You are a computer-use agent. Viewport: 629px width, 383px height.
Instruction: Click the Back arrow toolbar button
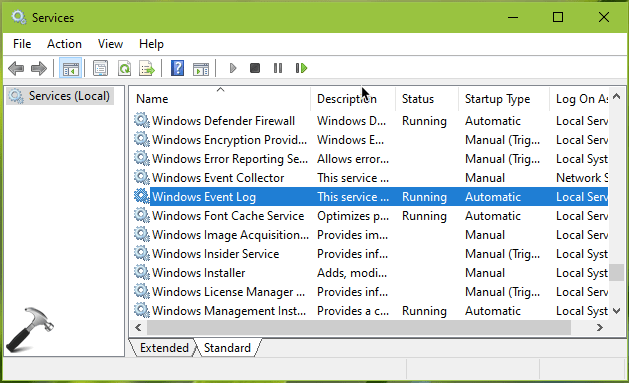16,68
